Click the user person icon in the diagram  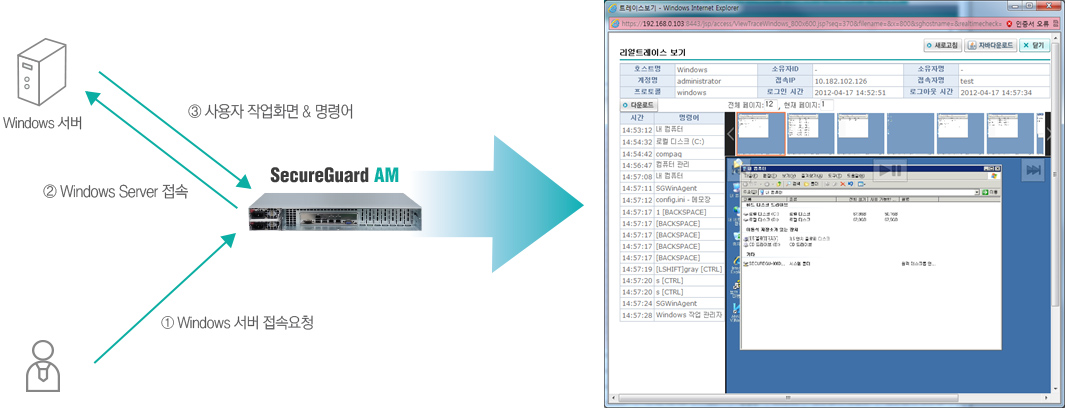click(x=42, y=366)
